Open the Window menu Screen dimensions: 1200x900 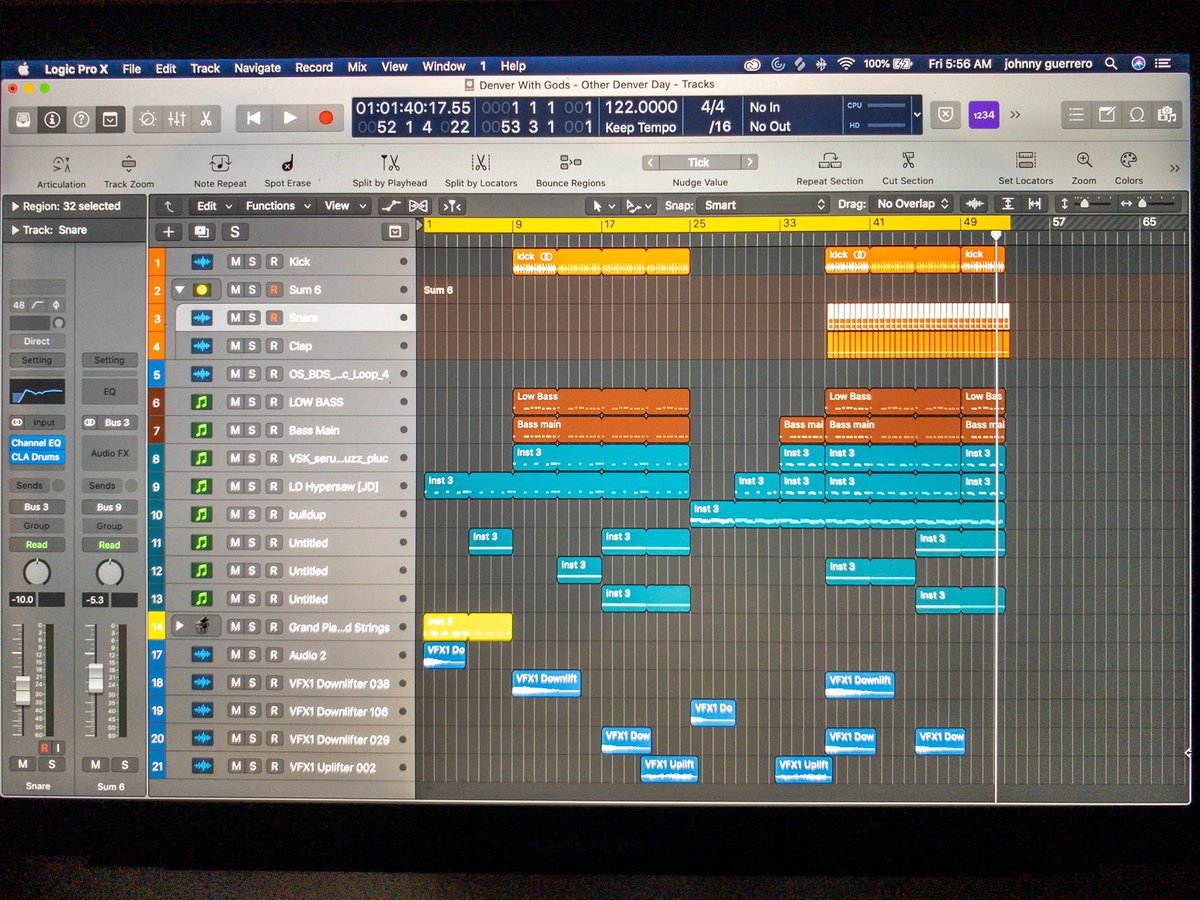tap(444, 67)
